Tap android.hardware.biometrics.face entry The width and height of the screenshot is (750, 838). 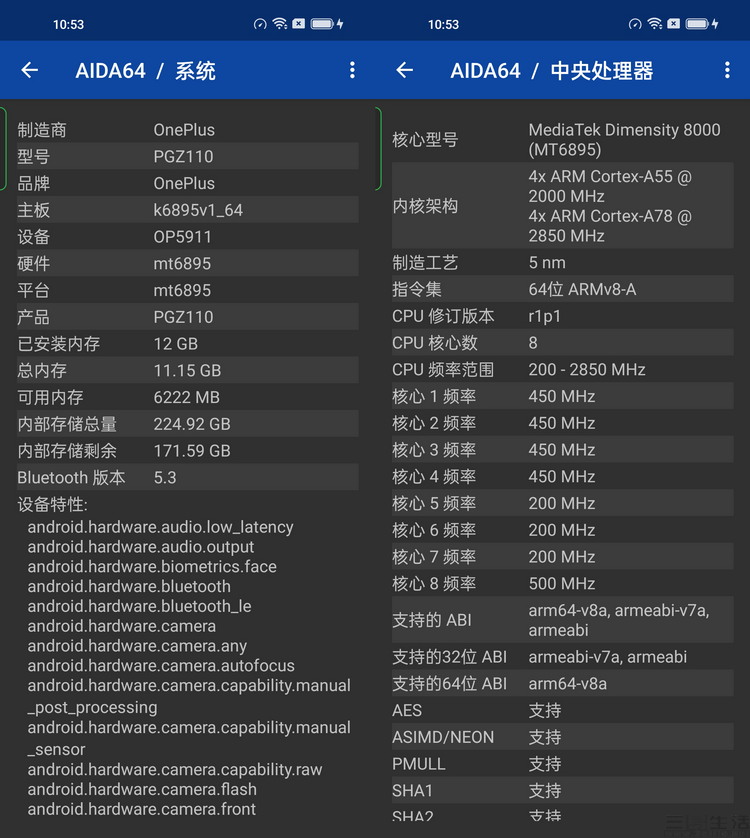152,567
